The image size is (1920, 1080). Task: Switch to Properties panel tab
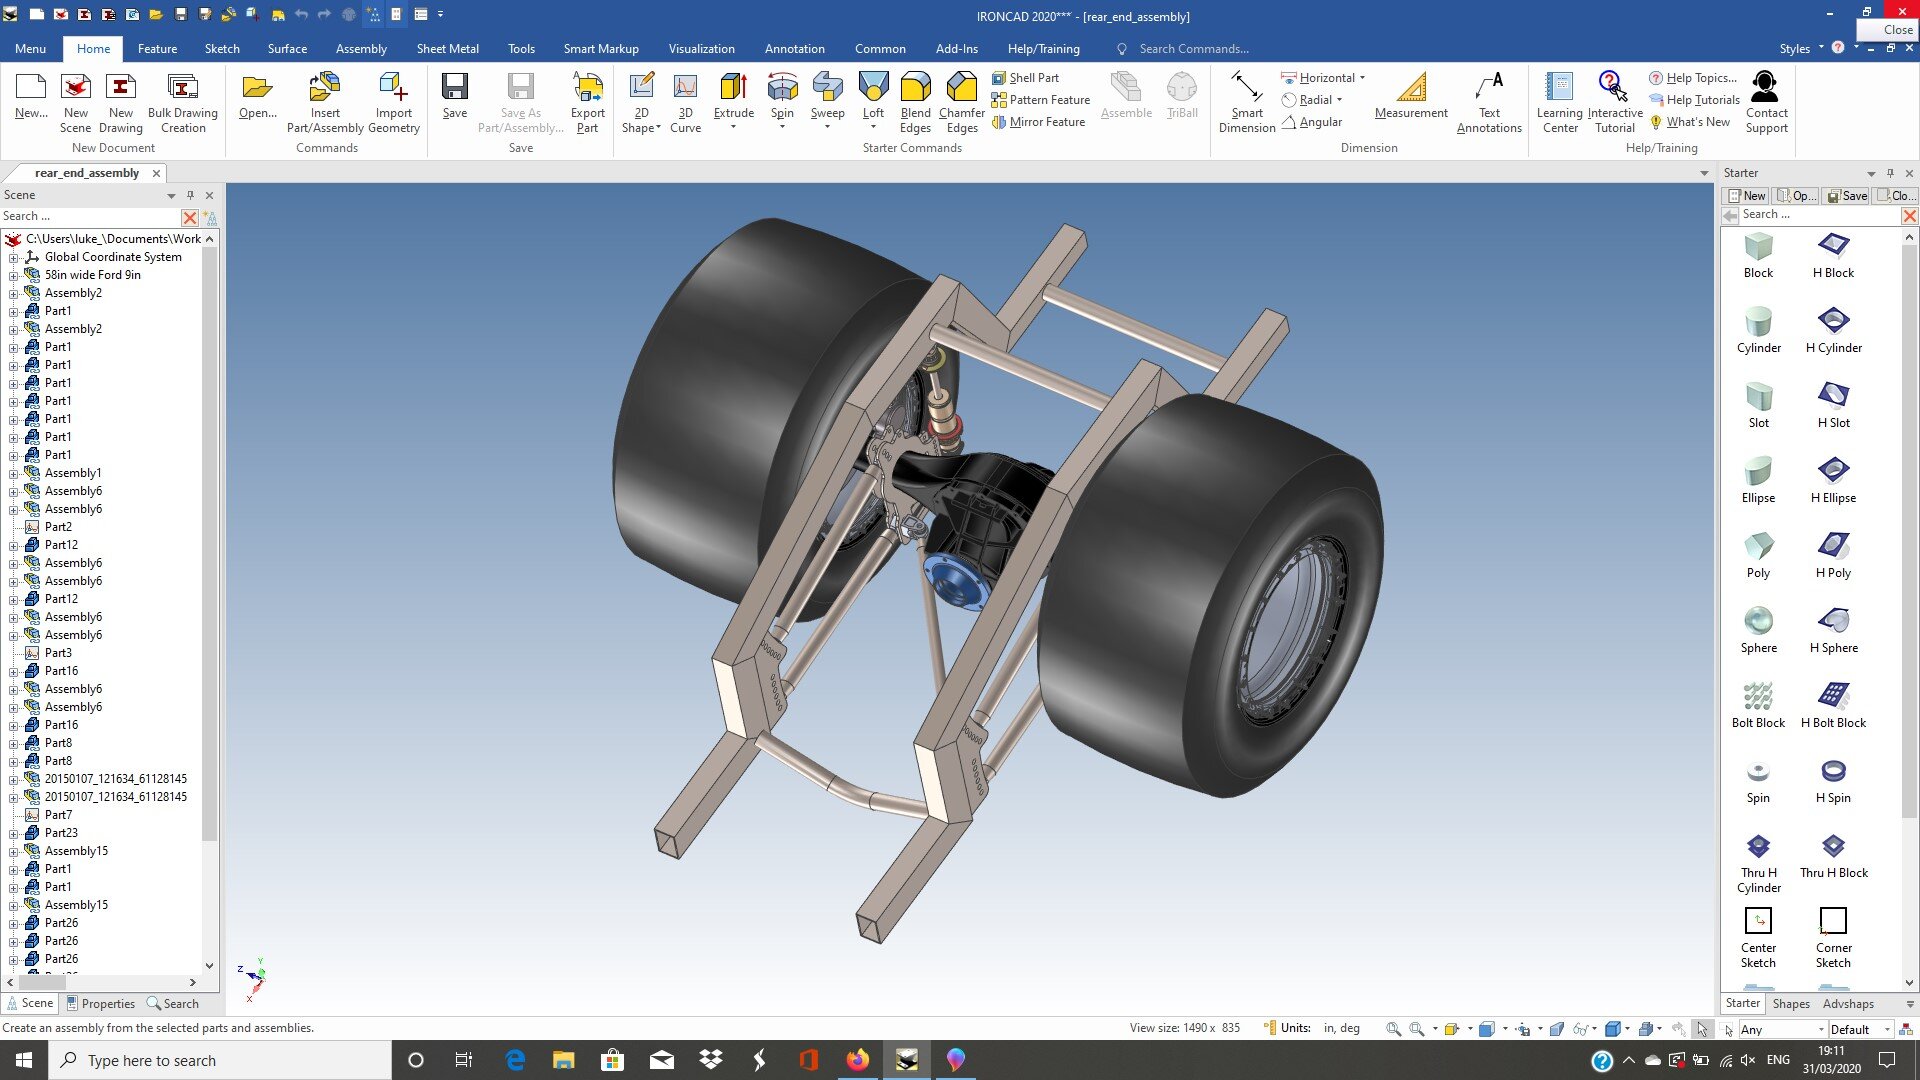pyautogui.click(x=100, y=1003)
